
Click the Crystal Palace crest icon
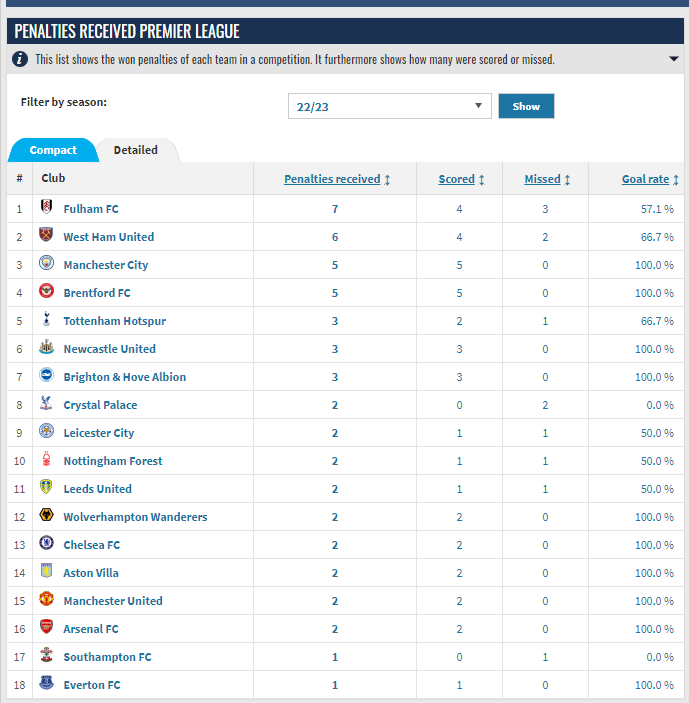pos(46,403)
